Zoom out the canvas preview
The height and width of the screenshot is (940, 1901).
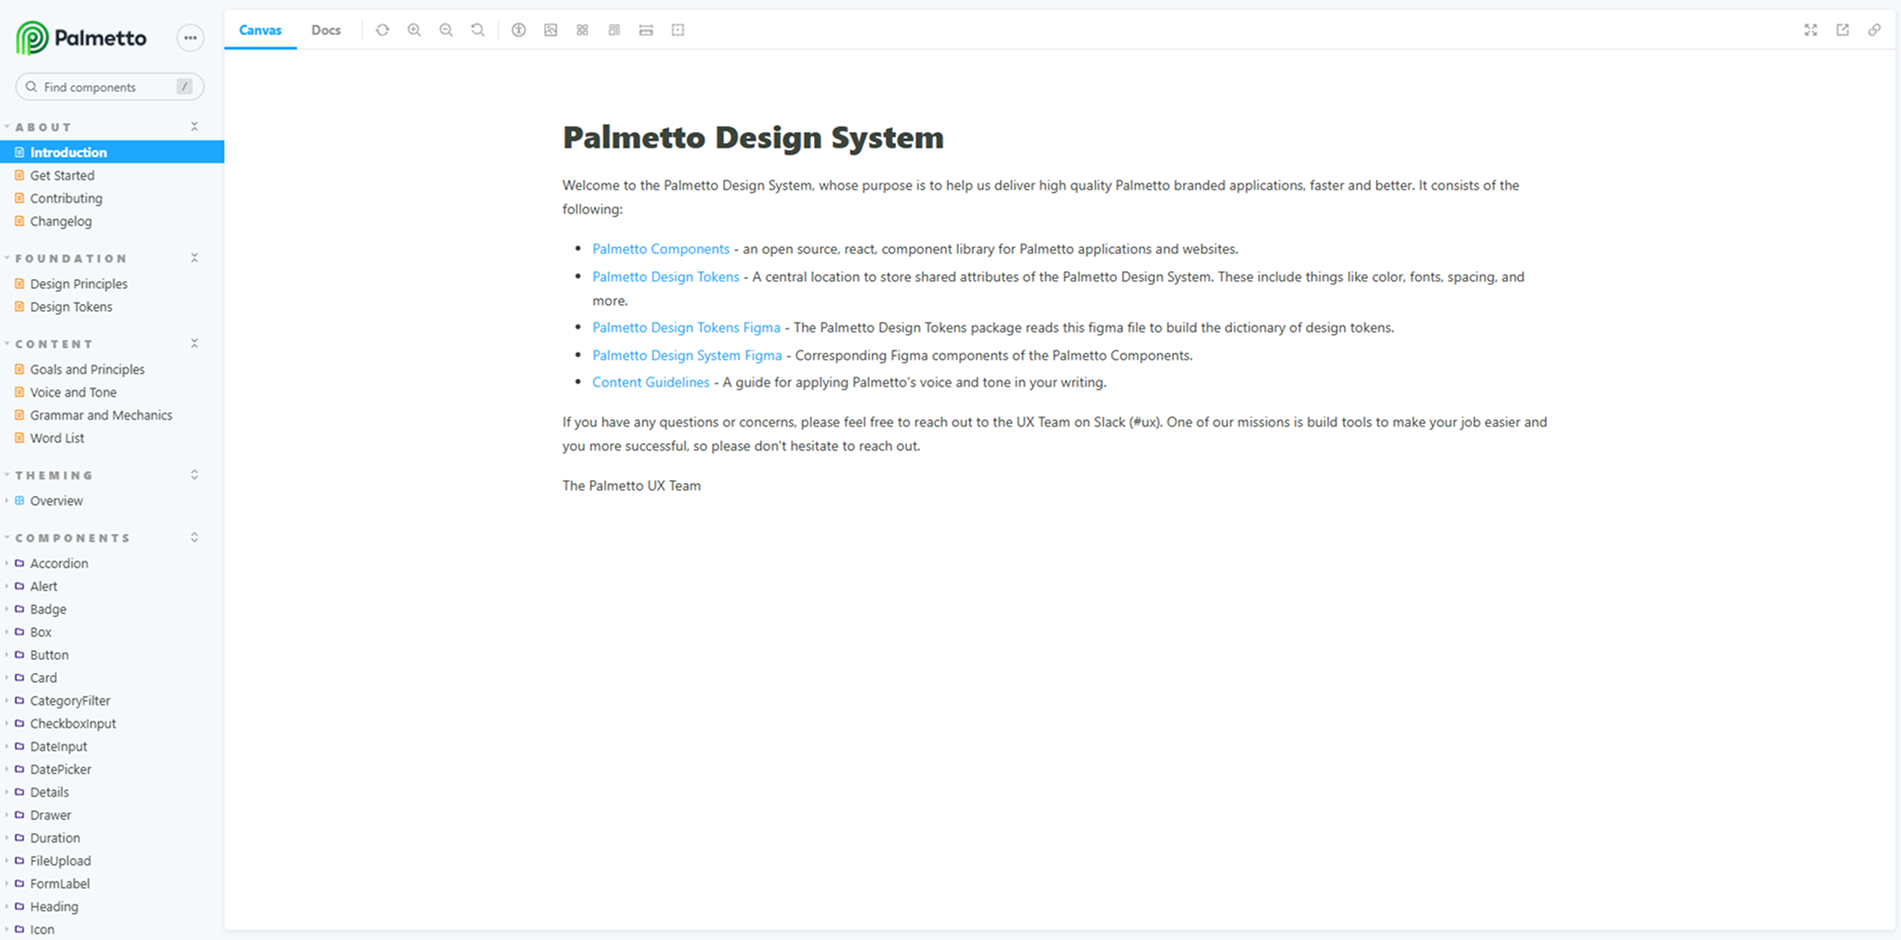[x=446, y=30]
